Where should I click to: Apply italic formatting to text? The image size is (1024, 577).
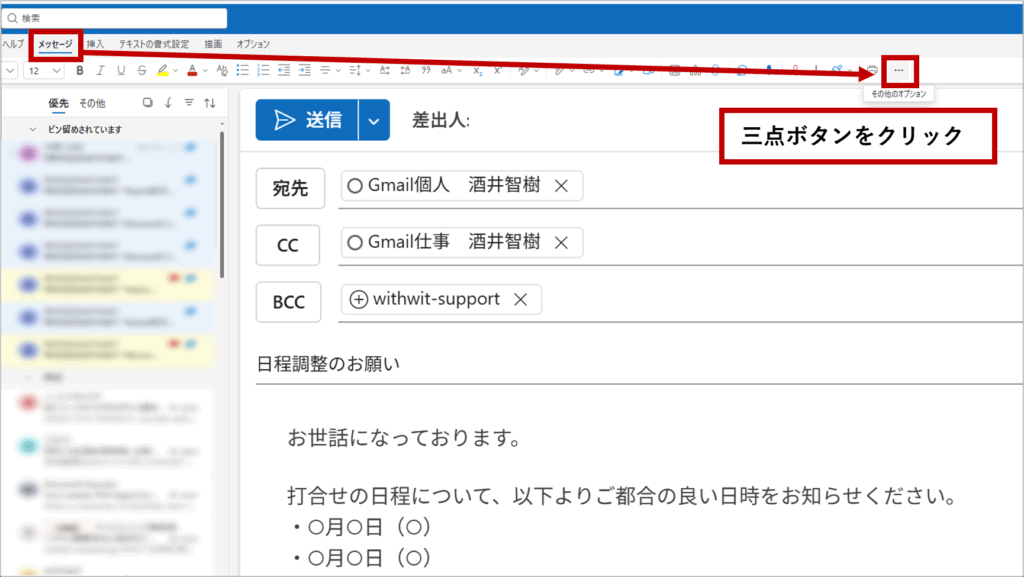pos(101,71)
